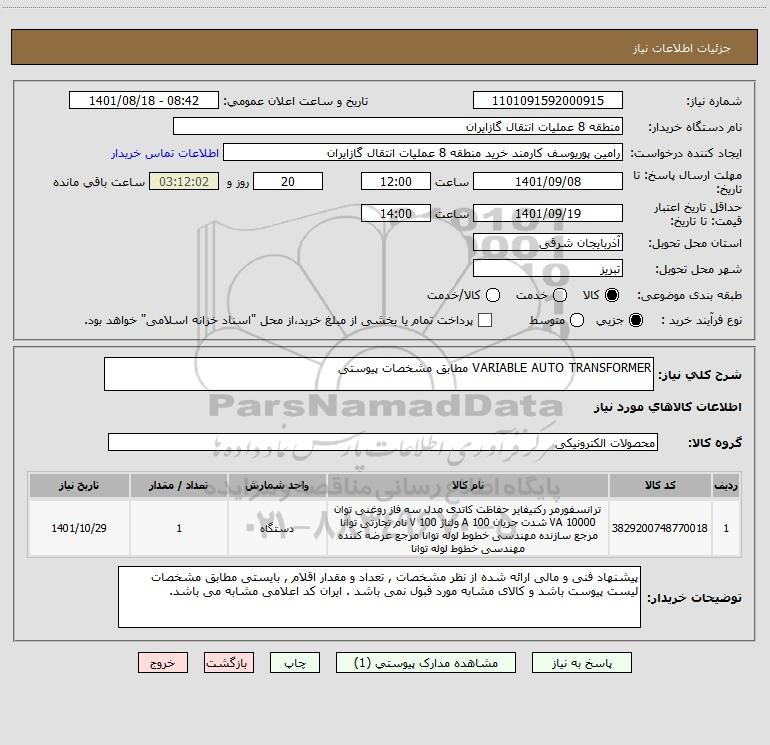Click the کد کالا column header
Image resolution: width=770 pixels, height=745 pixels.
(660, 485)
